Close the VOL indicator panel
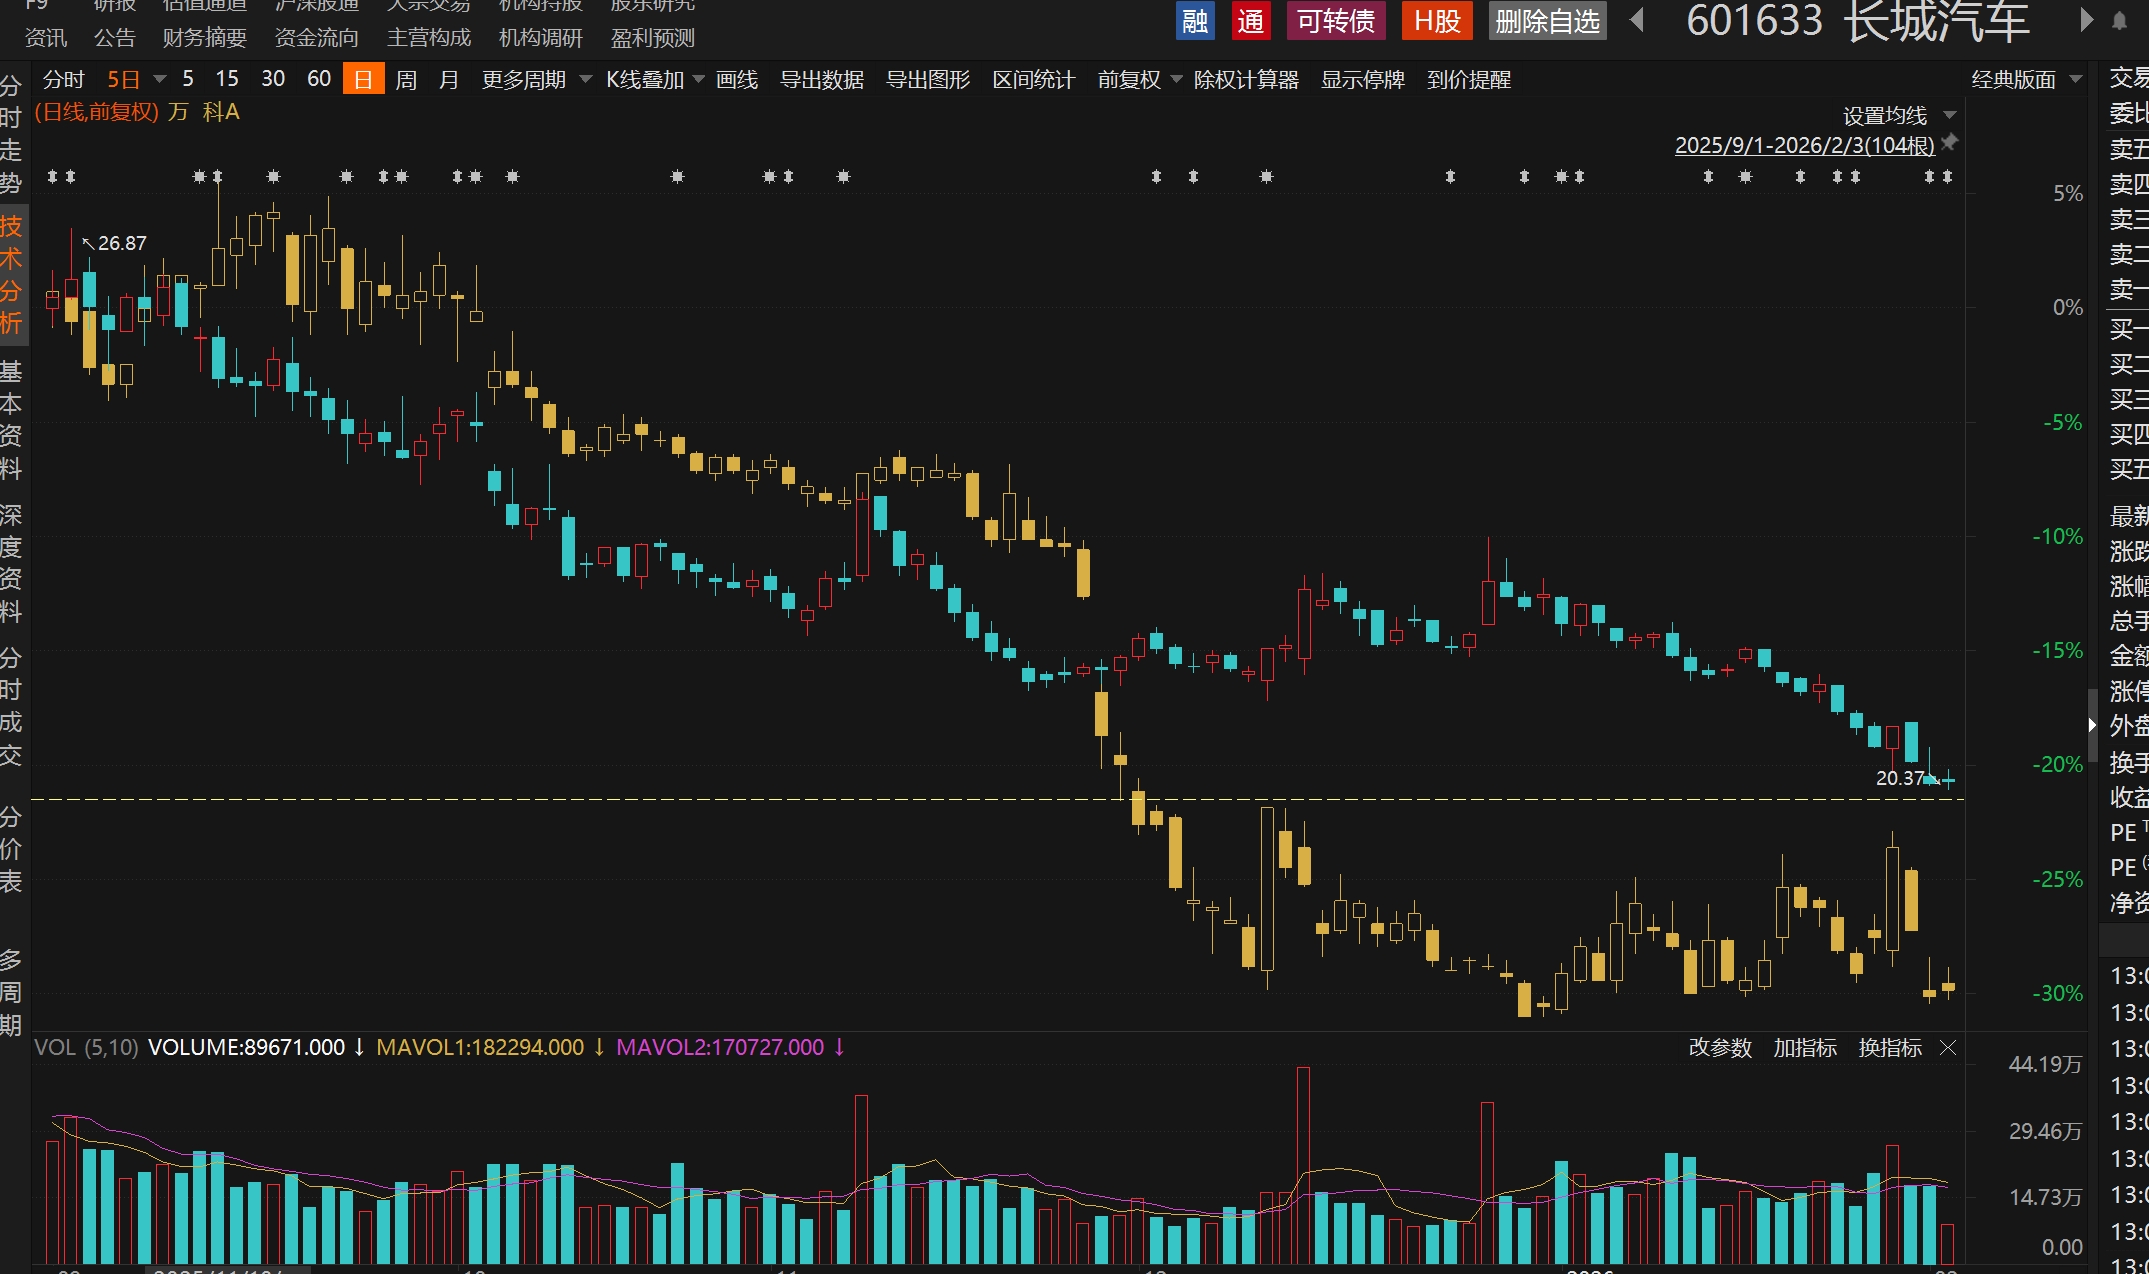2149x1274 pixels. [1948, 1047]
